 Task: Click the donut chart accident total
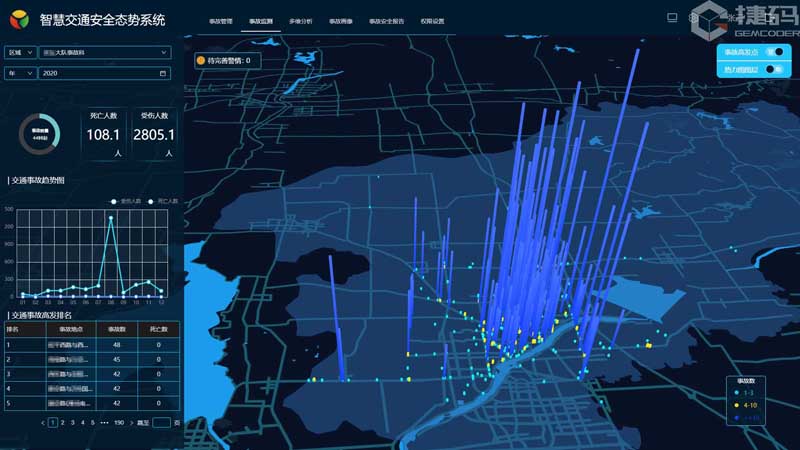click(x=40, y=134)
